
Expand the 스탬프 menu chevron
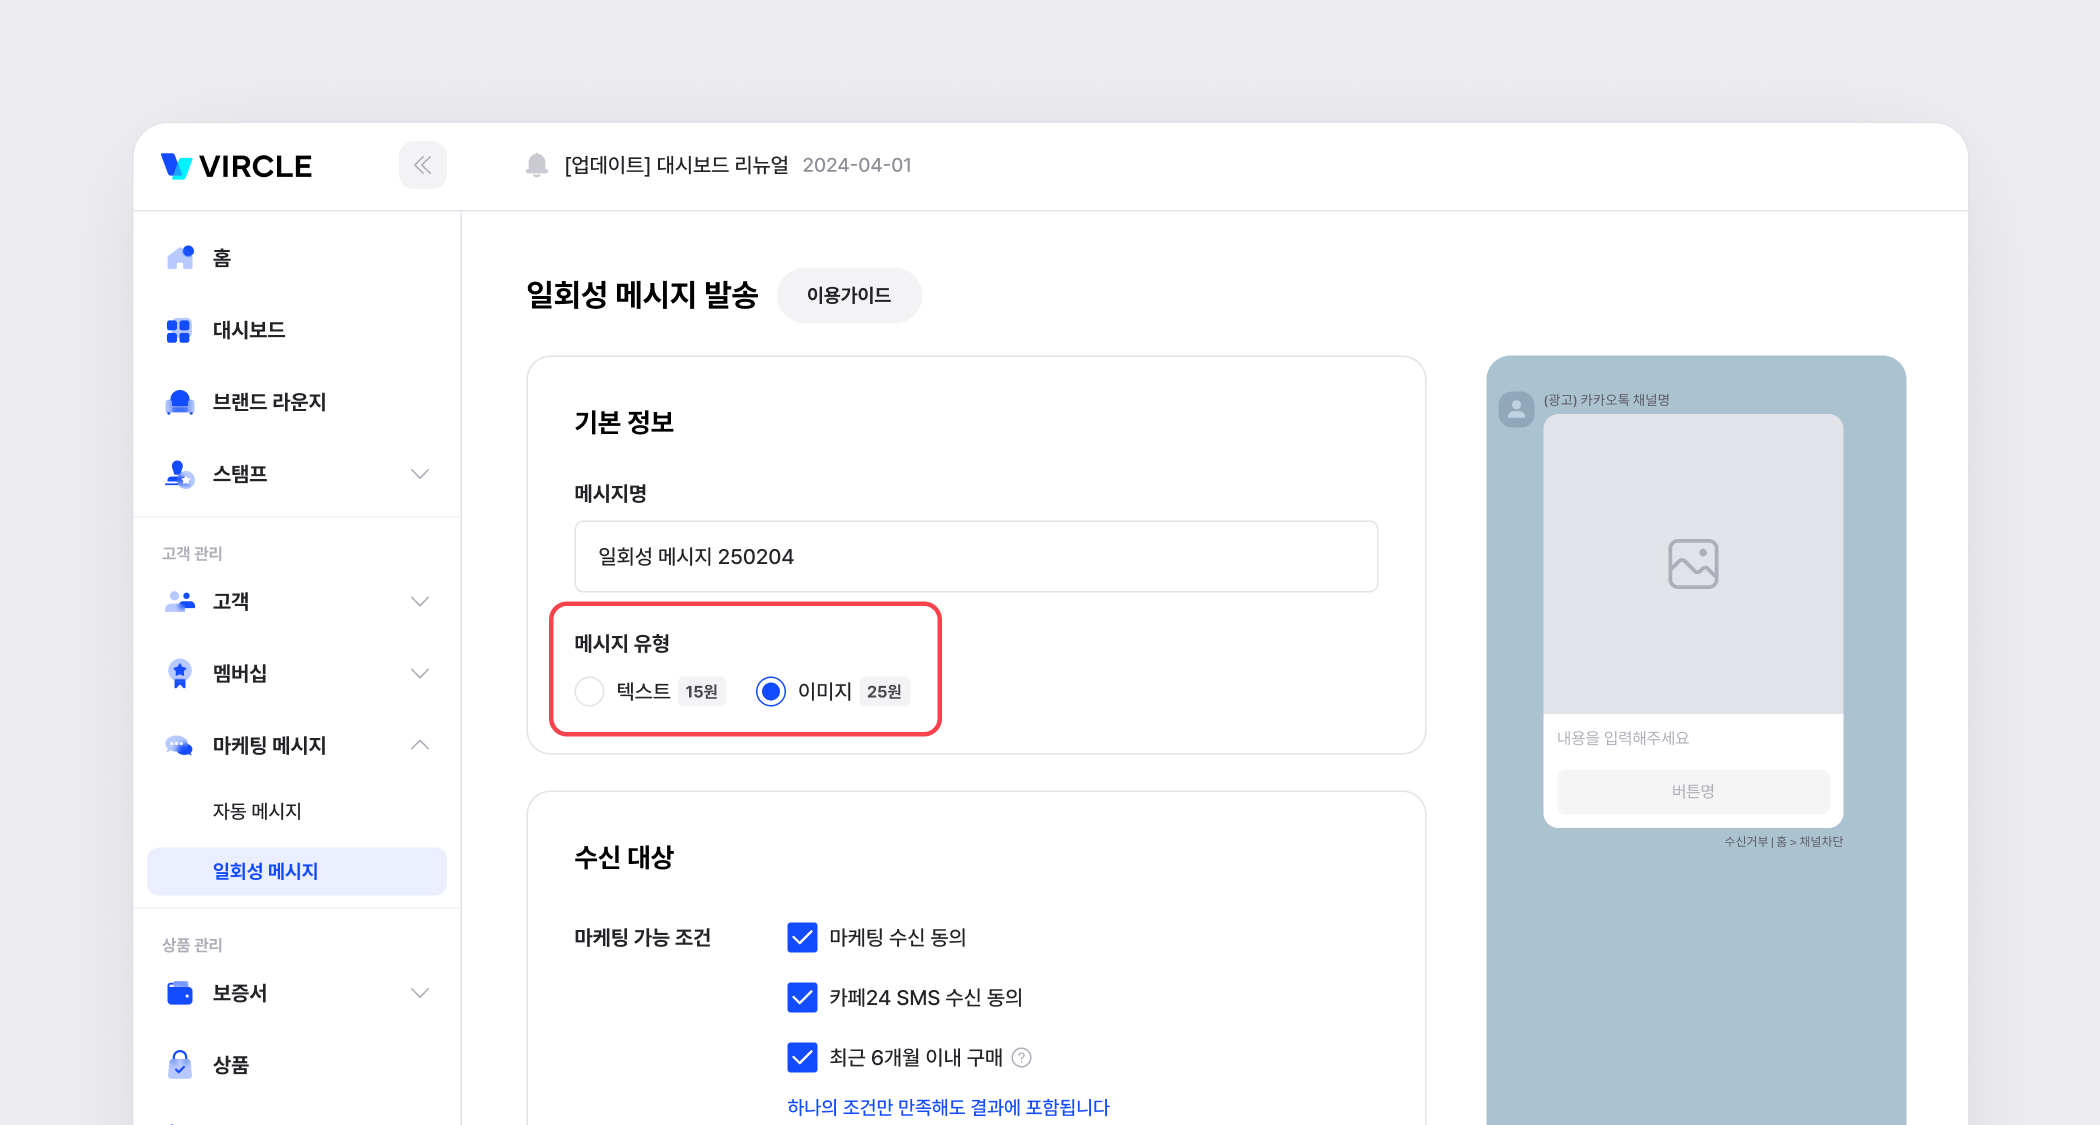(x=420, y=474)
